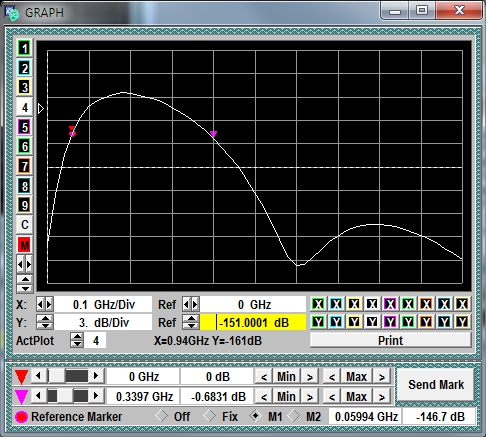
Task: Select plot button 4
Action: pyautogui.click(x=24, y=107)
